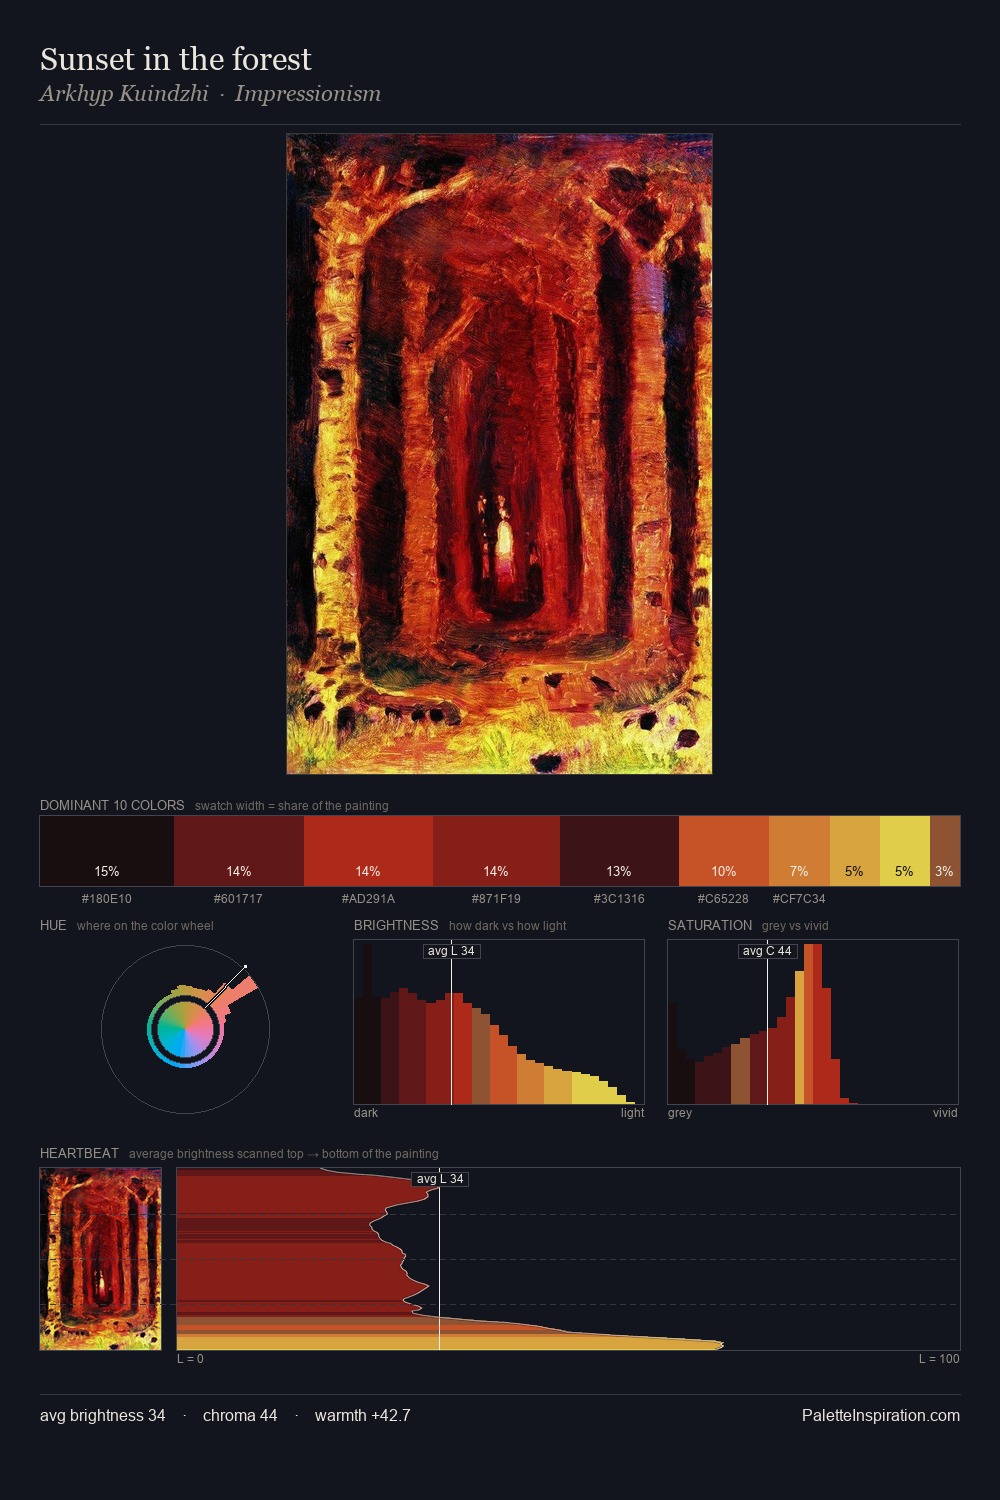Click the 'L = 100' axis label
Screen dimensions: 1000x1500
[939, 1358]
